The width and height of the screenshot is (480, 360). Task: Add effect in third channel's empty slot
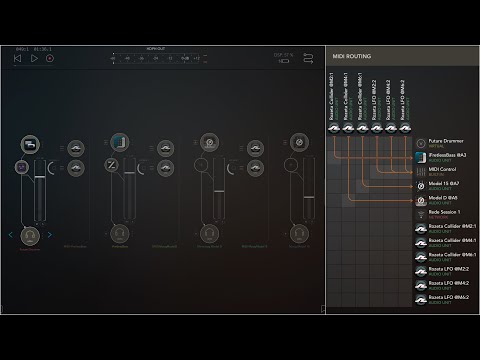pos(201,165)
